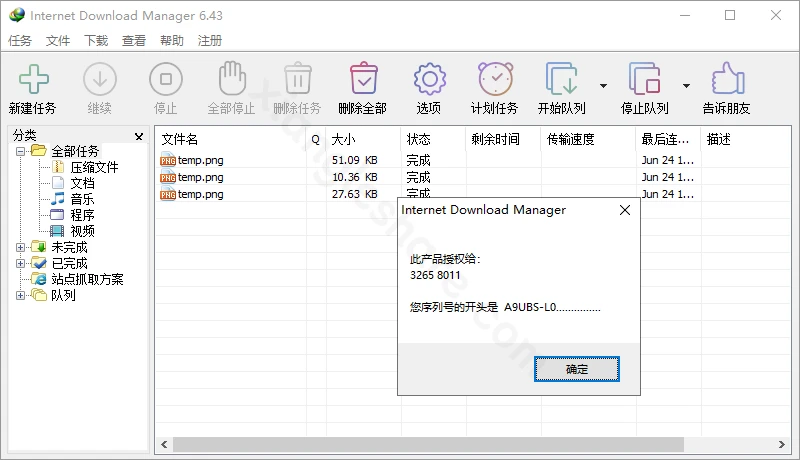The height and width of the screenshot is (460, 800).
Task: Click horizontal scrollbar right arrow
Action: [782, 444]
